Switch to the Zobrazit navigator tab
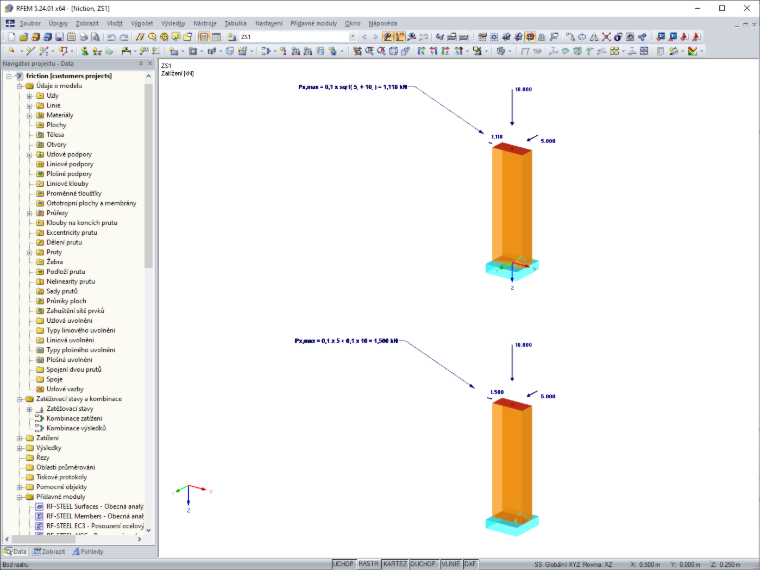 (49, 552)
